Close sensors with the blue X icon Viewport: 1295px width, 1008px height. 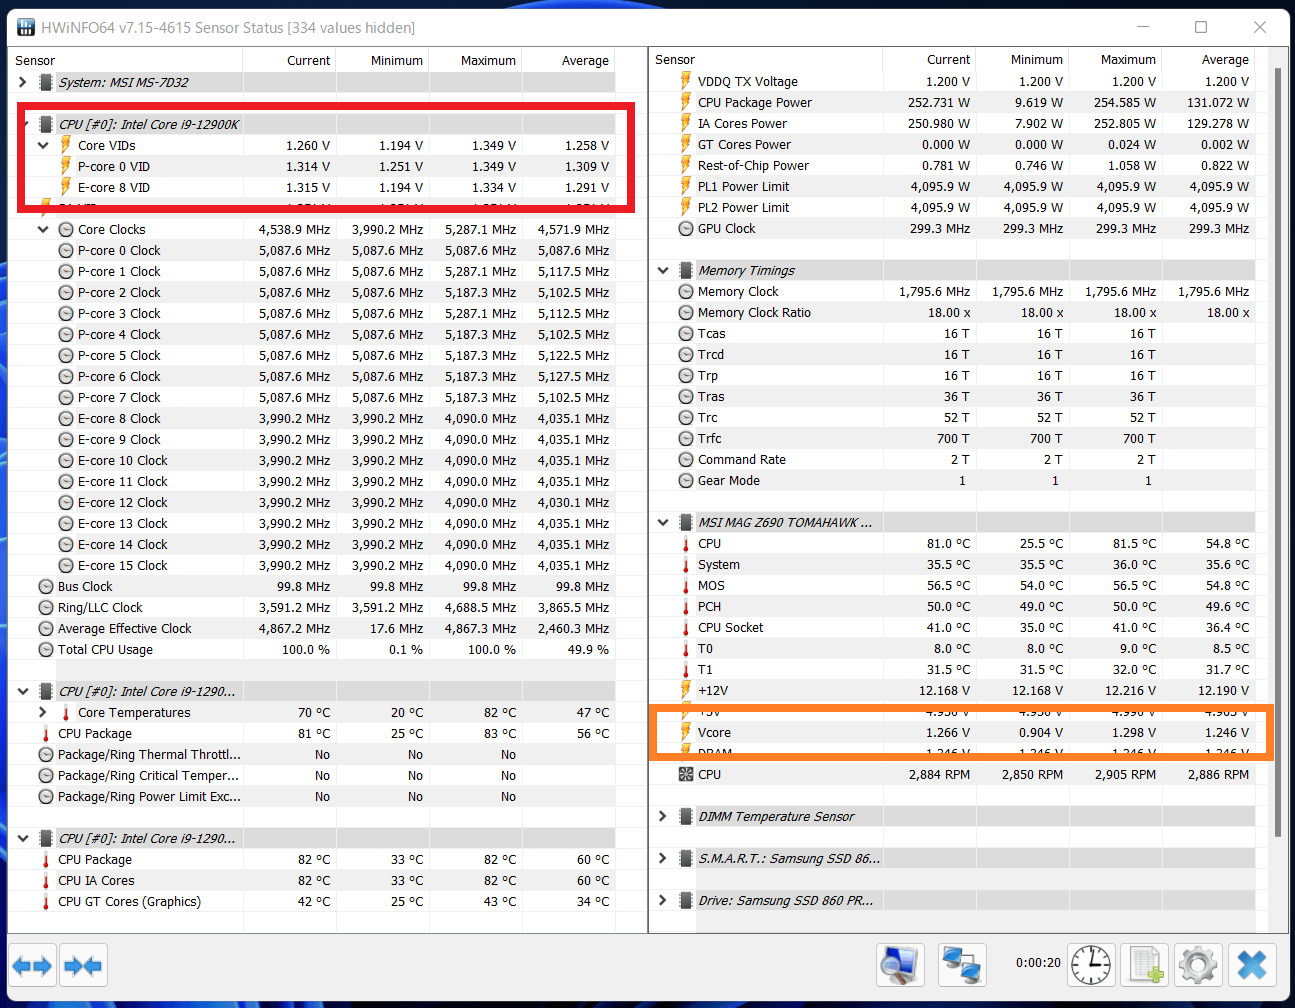click(1251, 966)
